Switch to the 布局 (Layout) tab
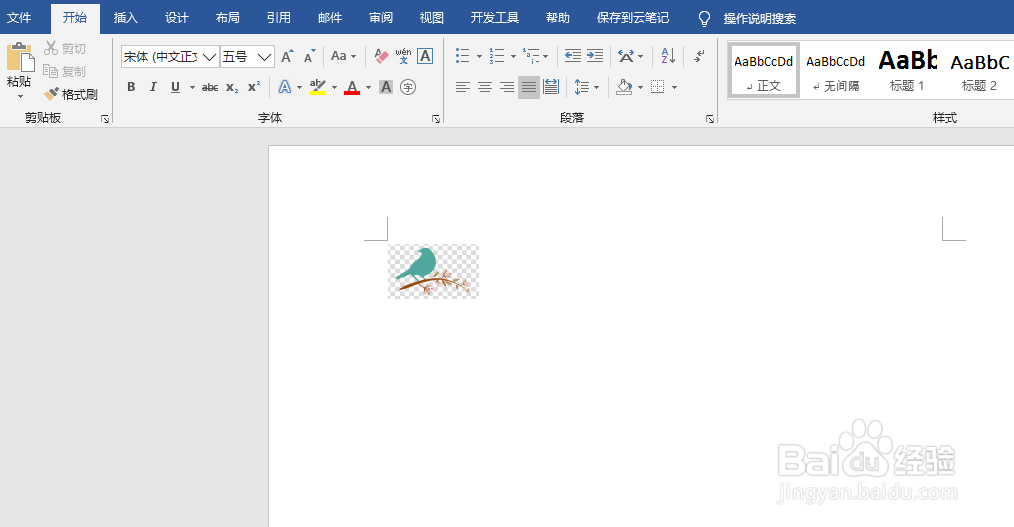 (228, 18)
